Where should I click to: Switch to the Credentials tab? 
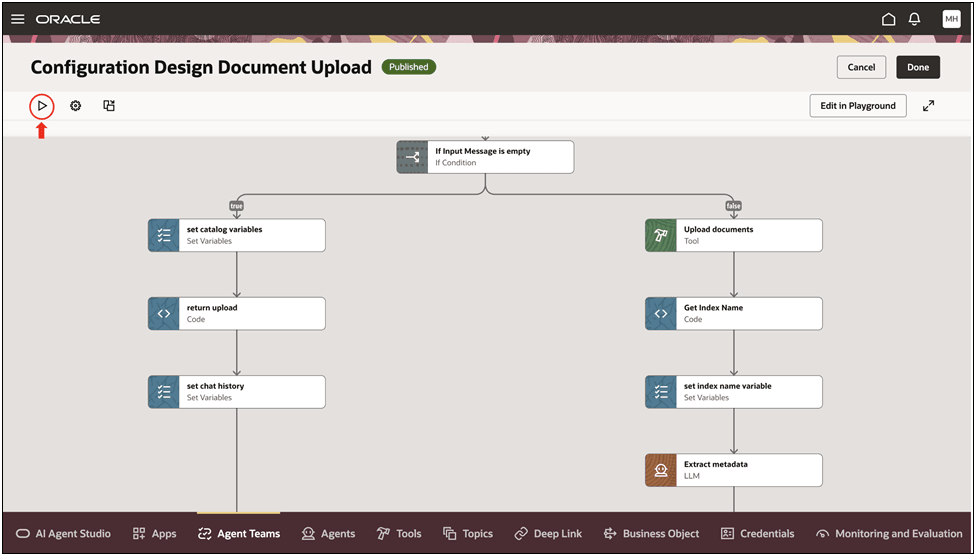(758, 534)
